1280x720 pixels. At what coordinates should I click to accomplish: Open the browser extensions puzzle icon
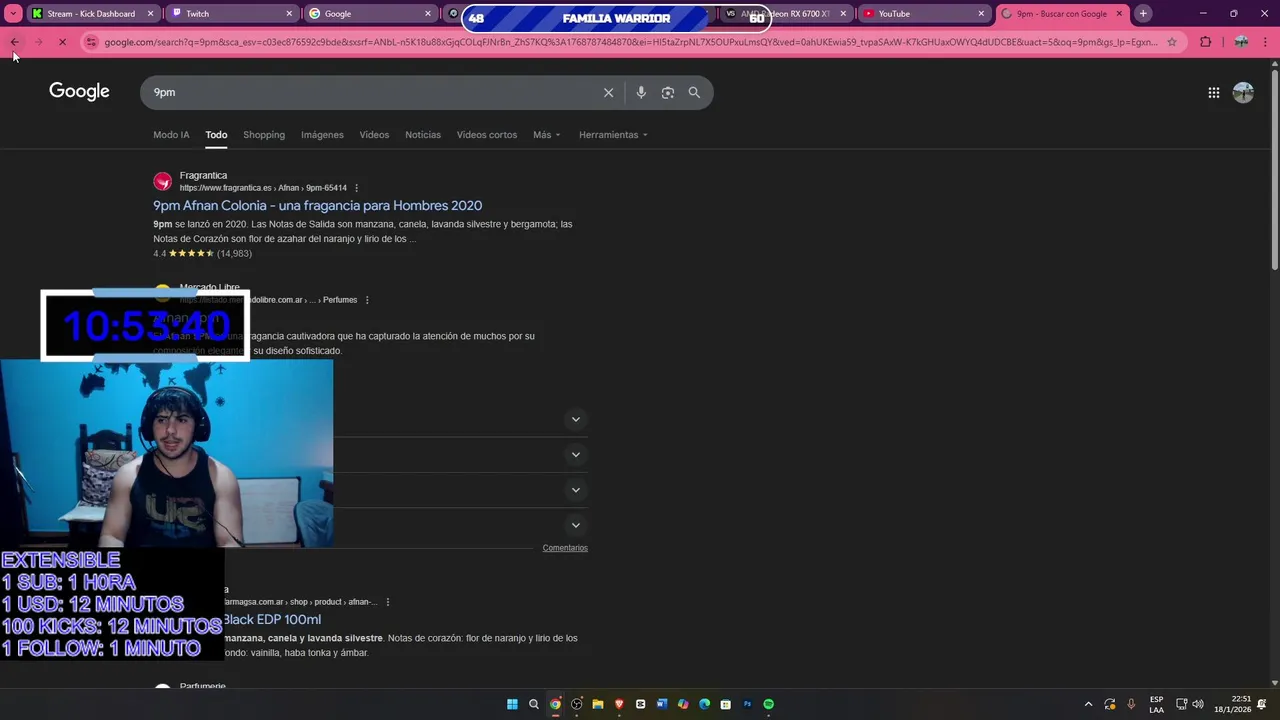[1205, 42]
